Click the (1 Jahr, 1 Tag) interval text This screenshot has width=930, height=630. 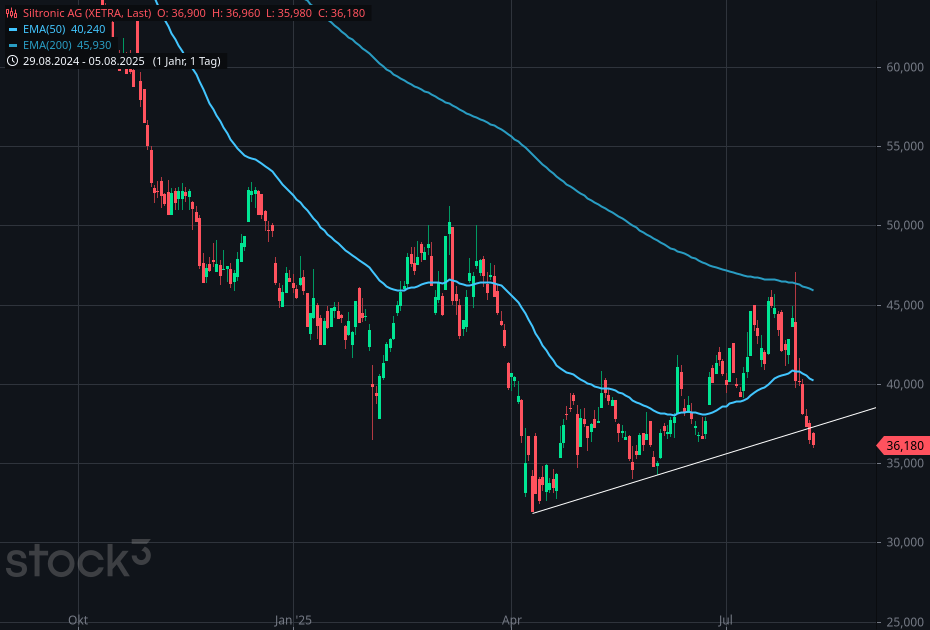(187, 61)
